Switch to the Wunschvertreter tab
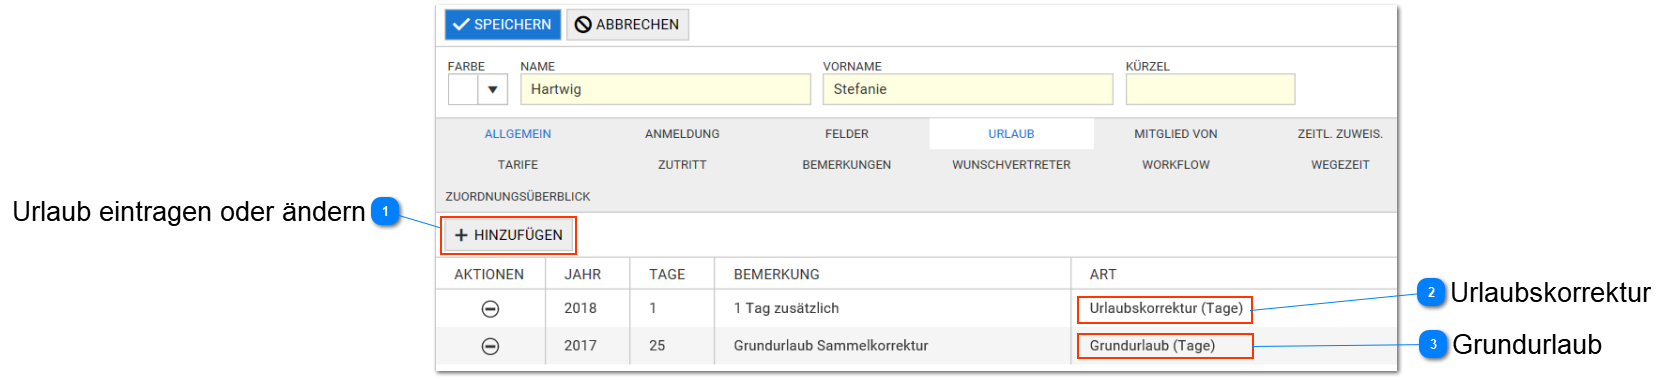This screenshot has width=1667, height=380. [1011, 165]
